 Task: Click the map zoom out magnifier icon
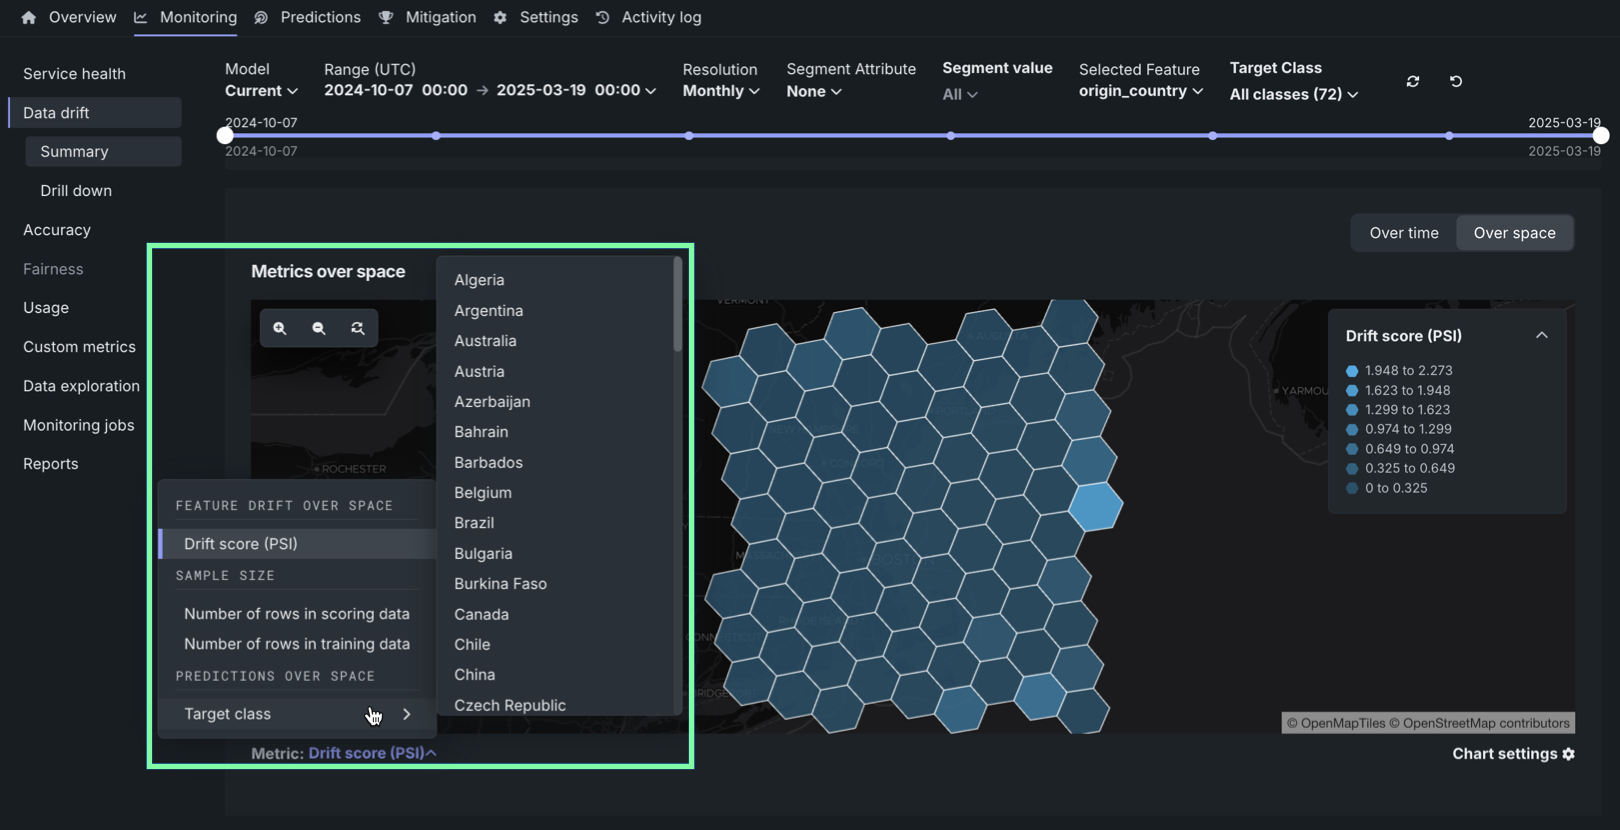click(x=319, y=328)
